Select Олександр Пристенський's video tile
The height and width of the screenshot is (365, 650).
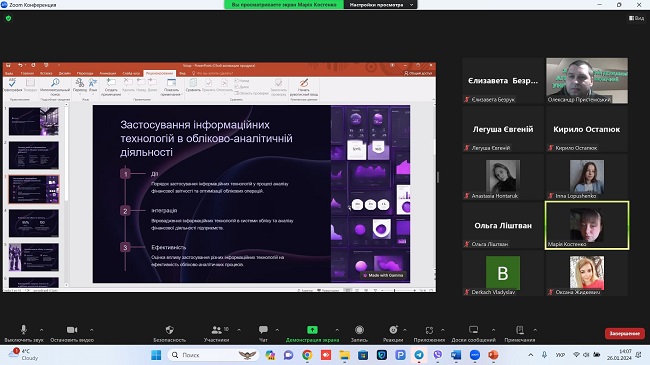[587, 80]
